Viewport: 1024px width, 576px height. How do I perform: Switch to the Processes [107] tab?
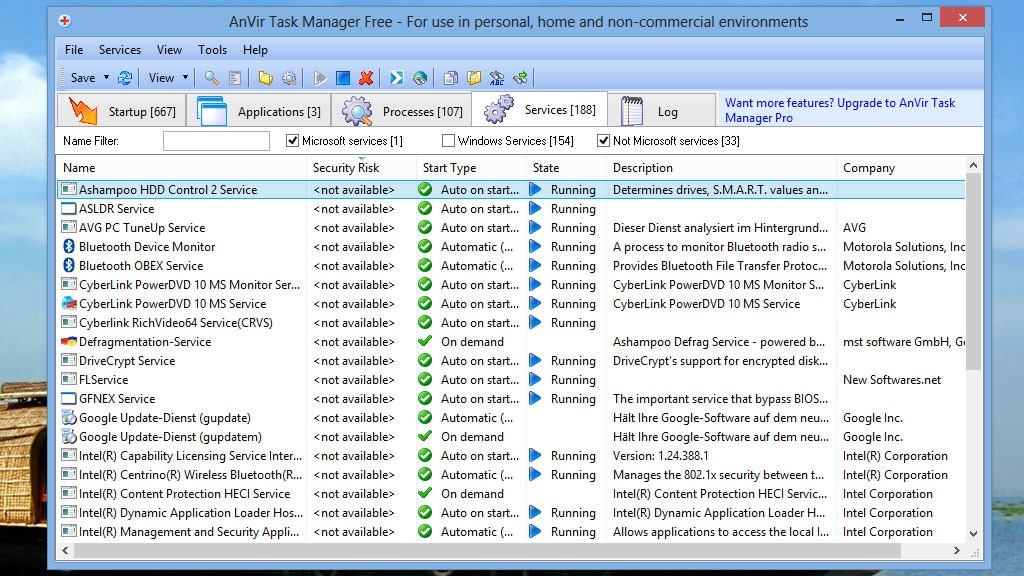click(x=401, y=111)
